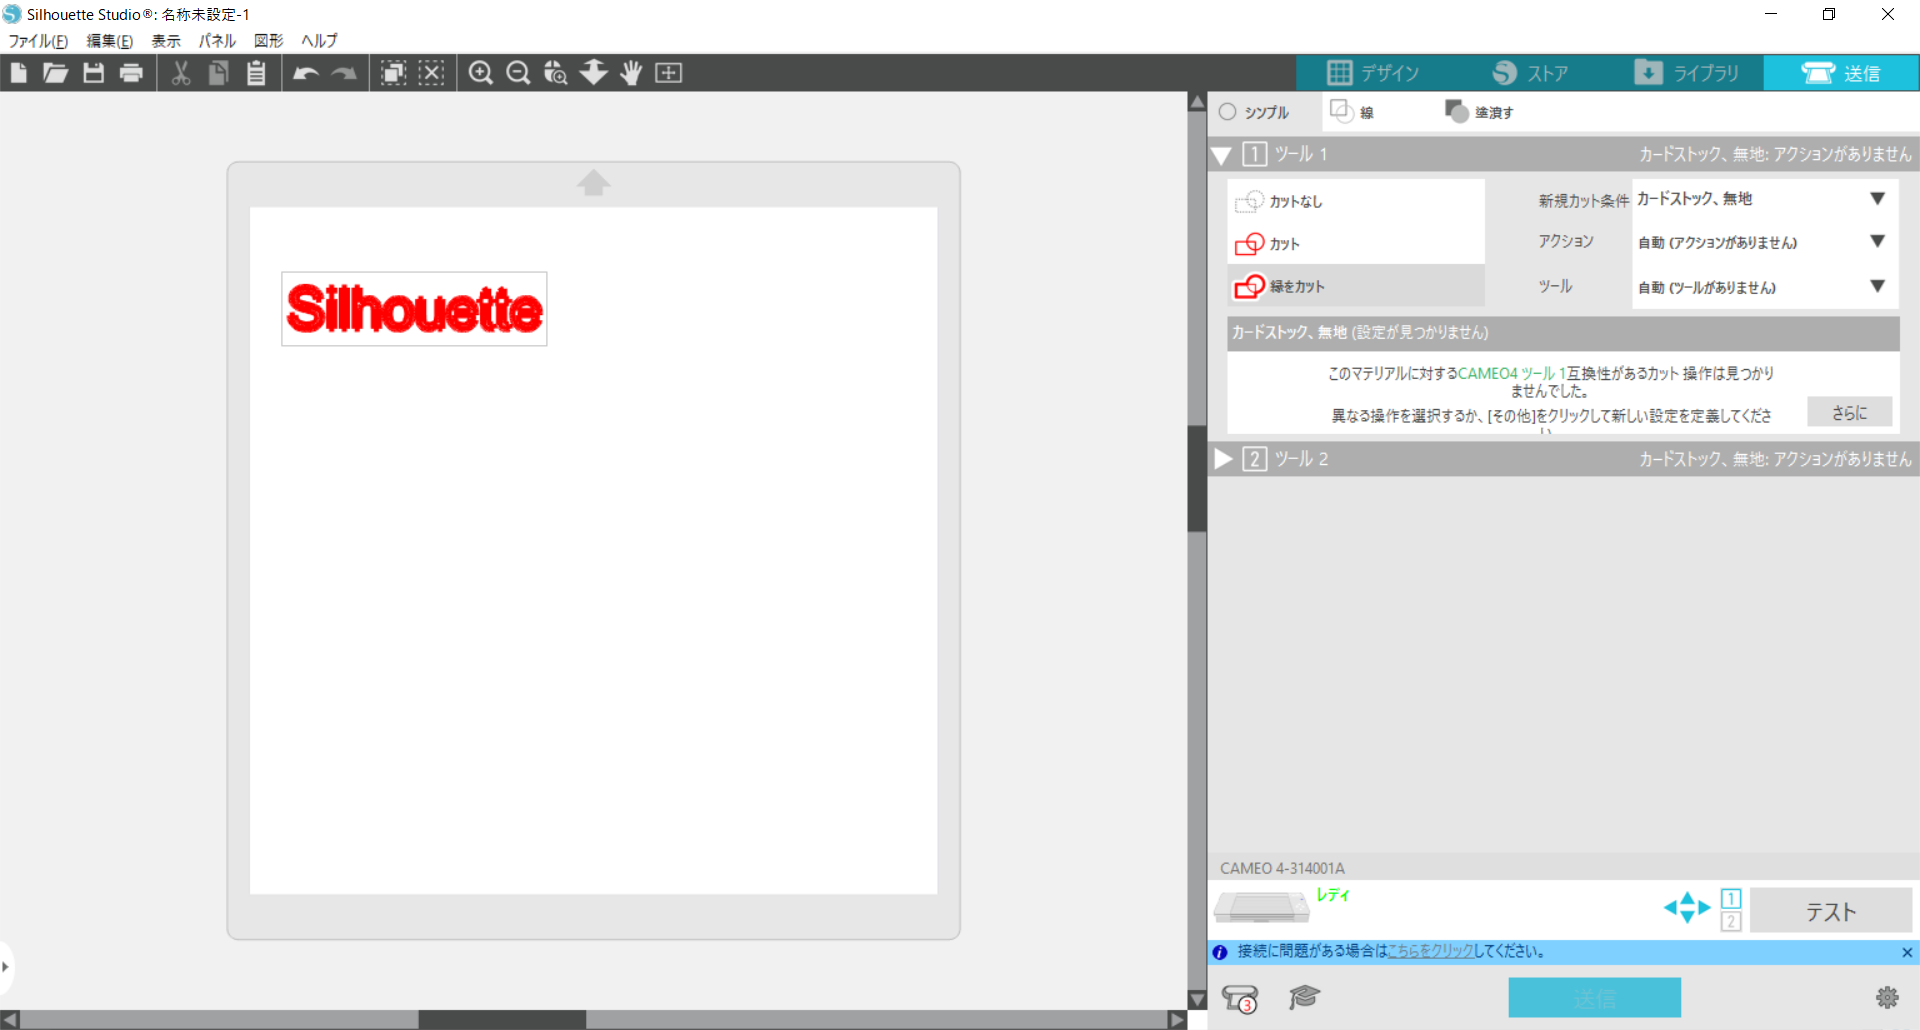Select the No Cut (カットなし) option
1920x1030 pixels.
(x=1355, y=201)
